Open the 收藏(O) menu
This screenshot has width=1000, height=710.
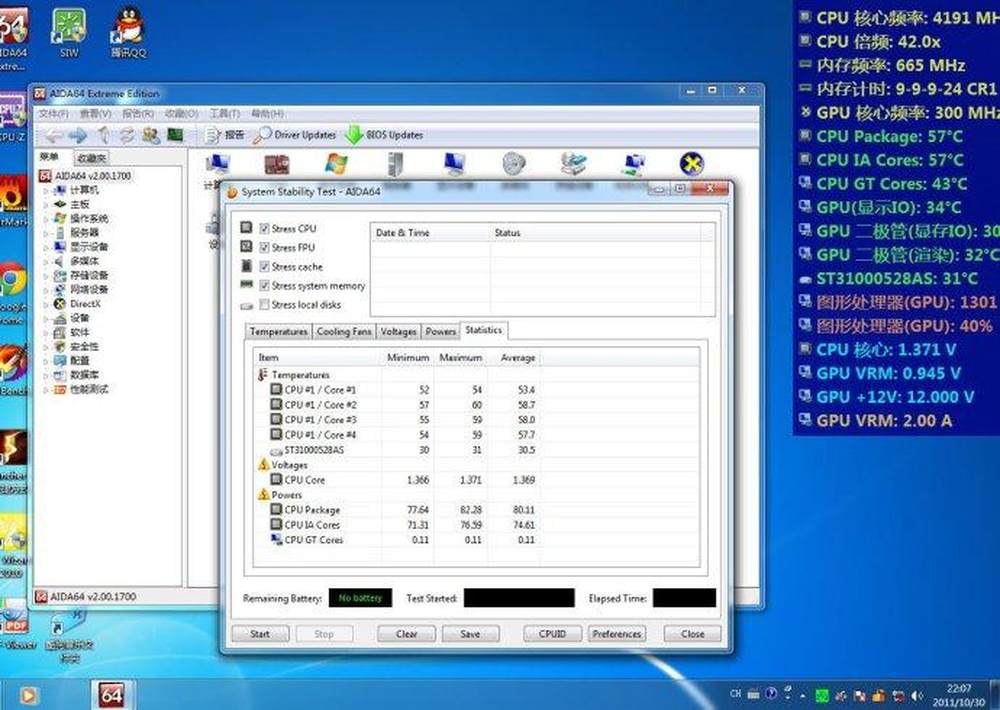181,114
